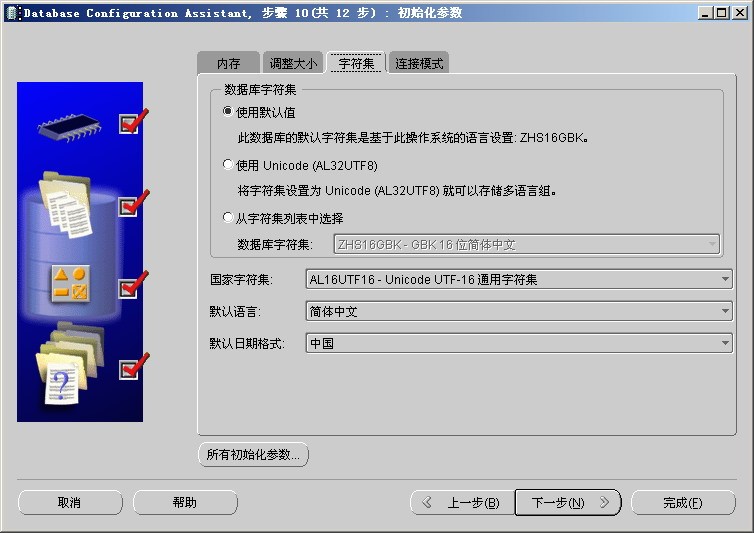
Task: Finish with 完成(F) button
Action: tap(683, 503)
